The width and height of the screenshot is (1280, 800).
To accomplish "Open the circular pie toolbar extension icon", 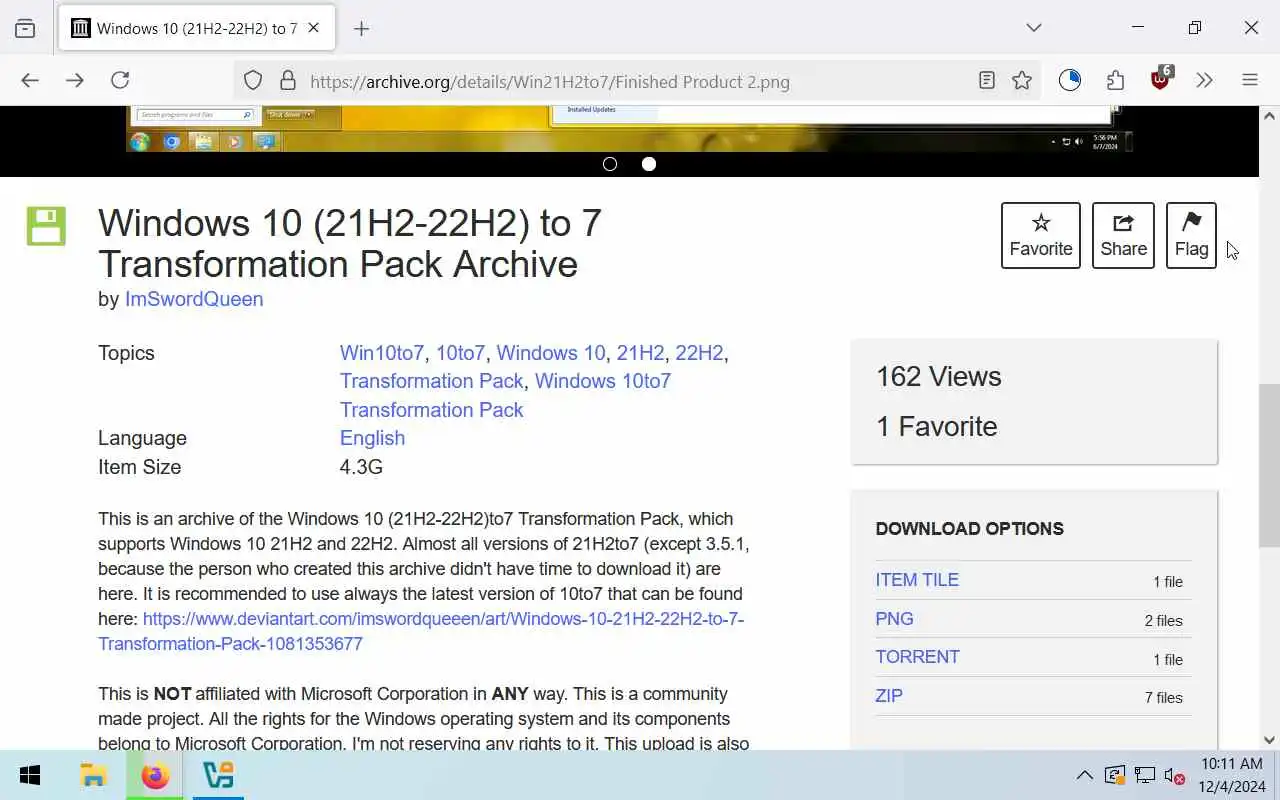I will [1070, 81].
